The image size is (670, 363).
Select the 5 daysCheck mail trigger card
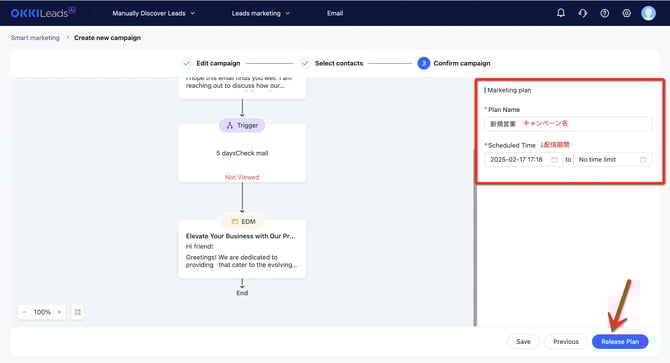[x=242, y=153]
